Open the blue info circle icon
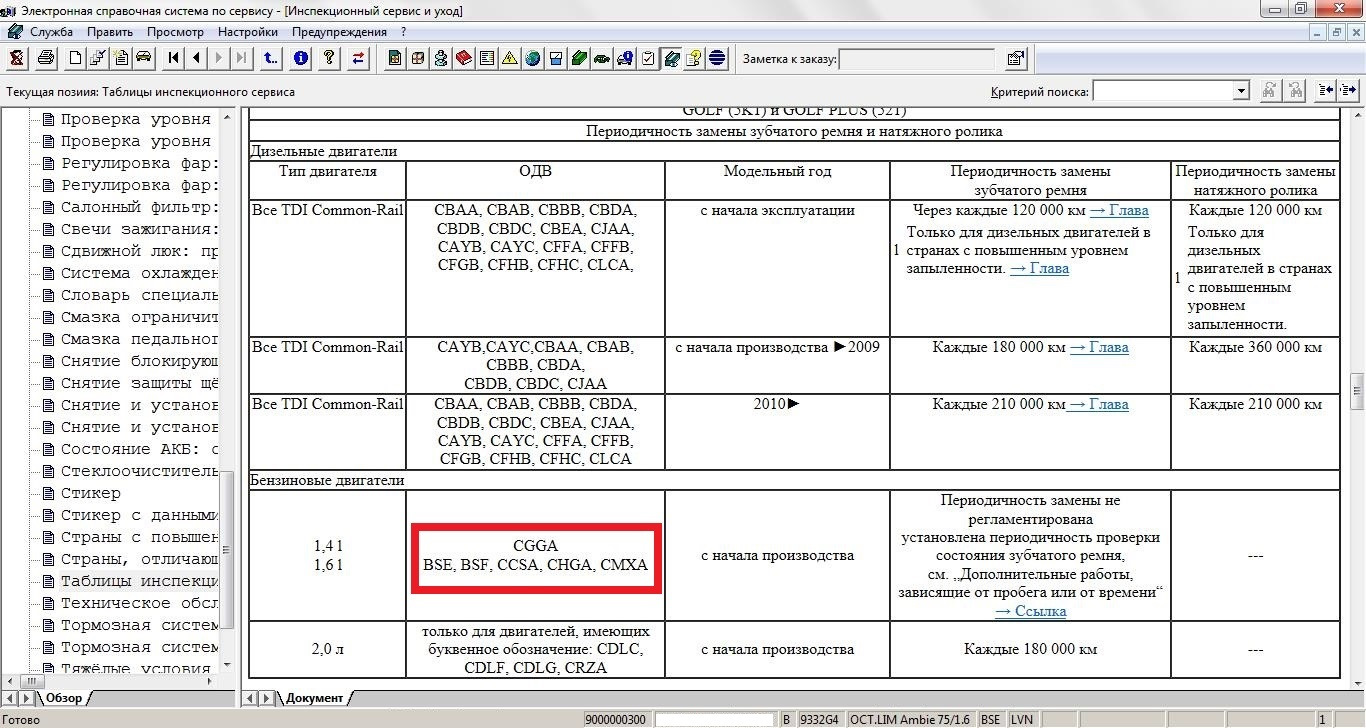The width and height of the screenshot is (1366, 728). 301,58
